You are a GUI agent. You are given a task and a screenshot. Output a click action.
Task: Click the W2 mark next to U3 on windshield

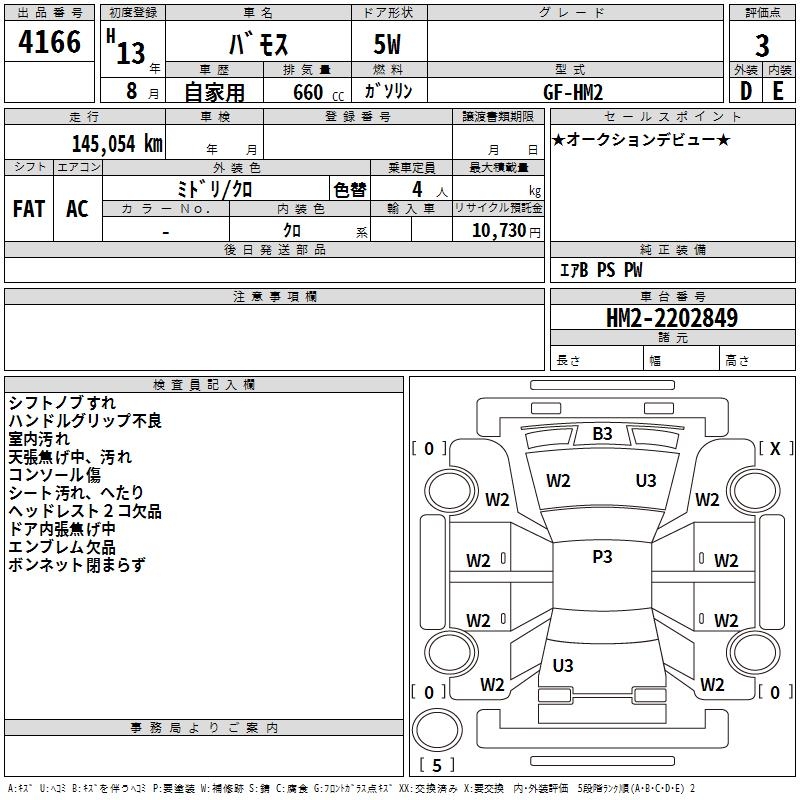pos(558,481)
